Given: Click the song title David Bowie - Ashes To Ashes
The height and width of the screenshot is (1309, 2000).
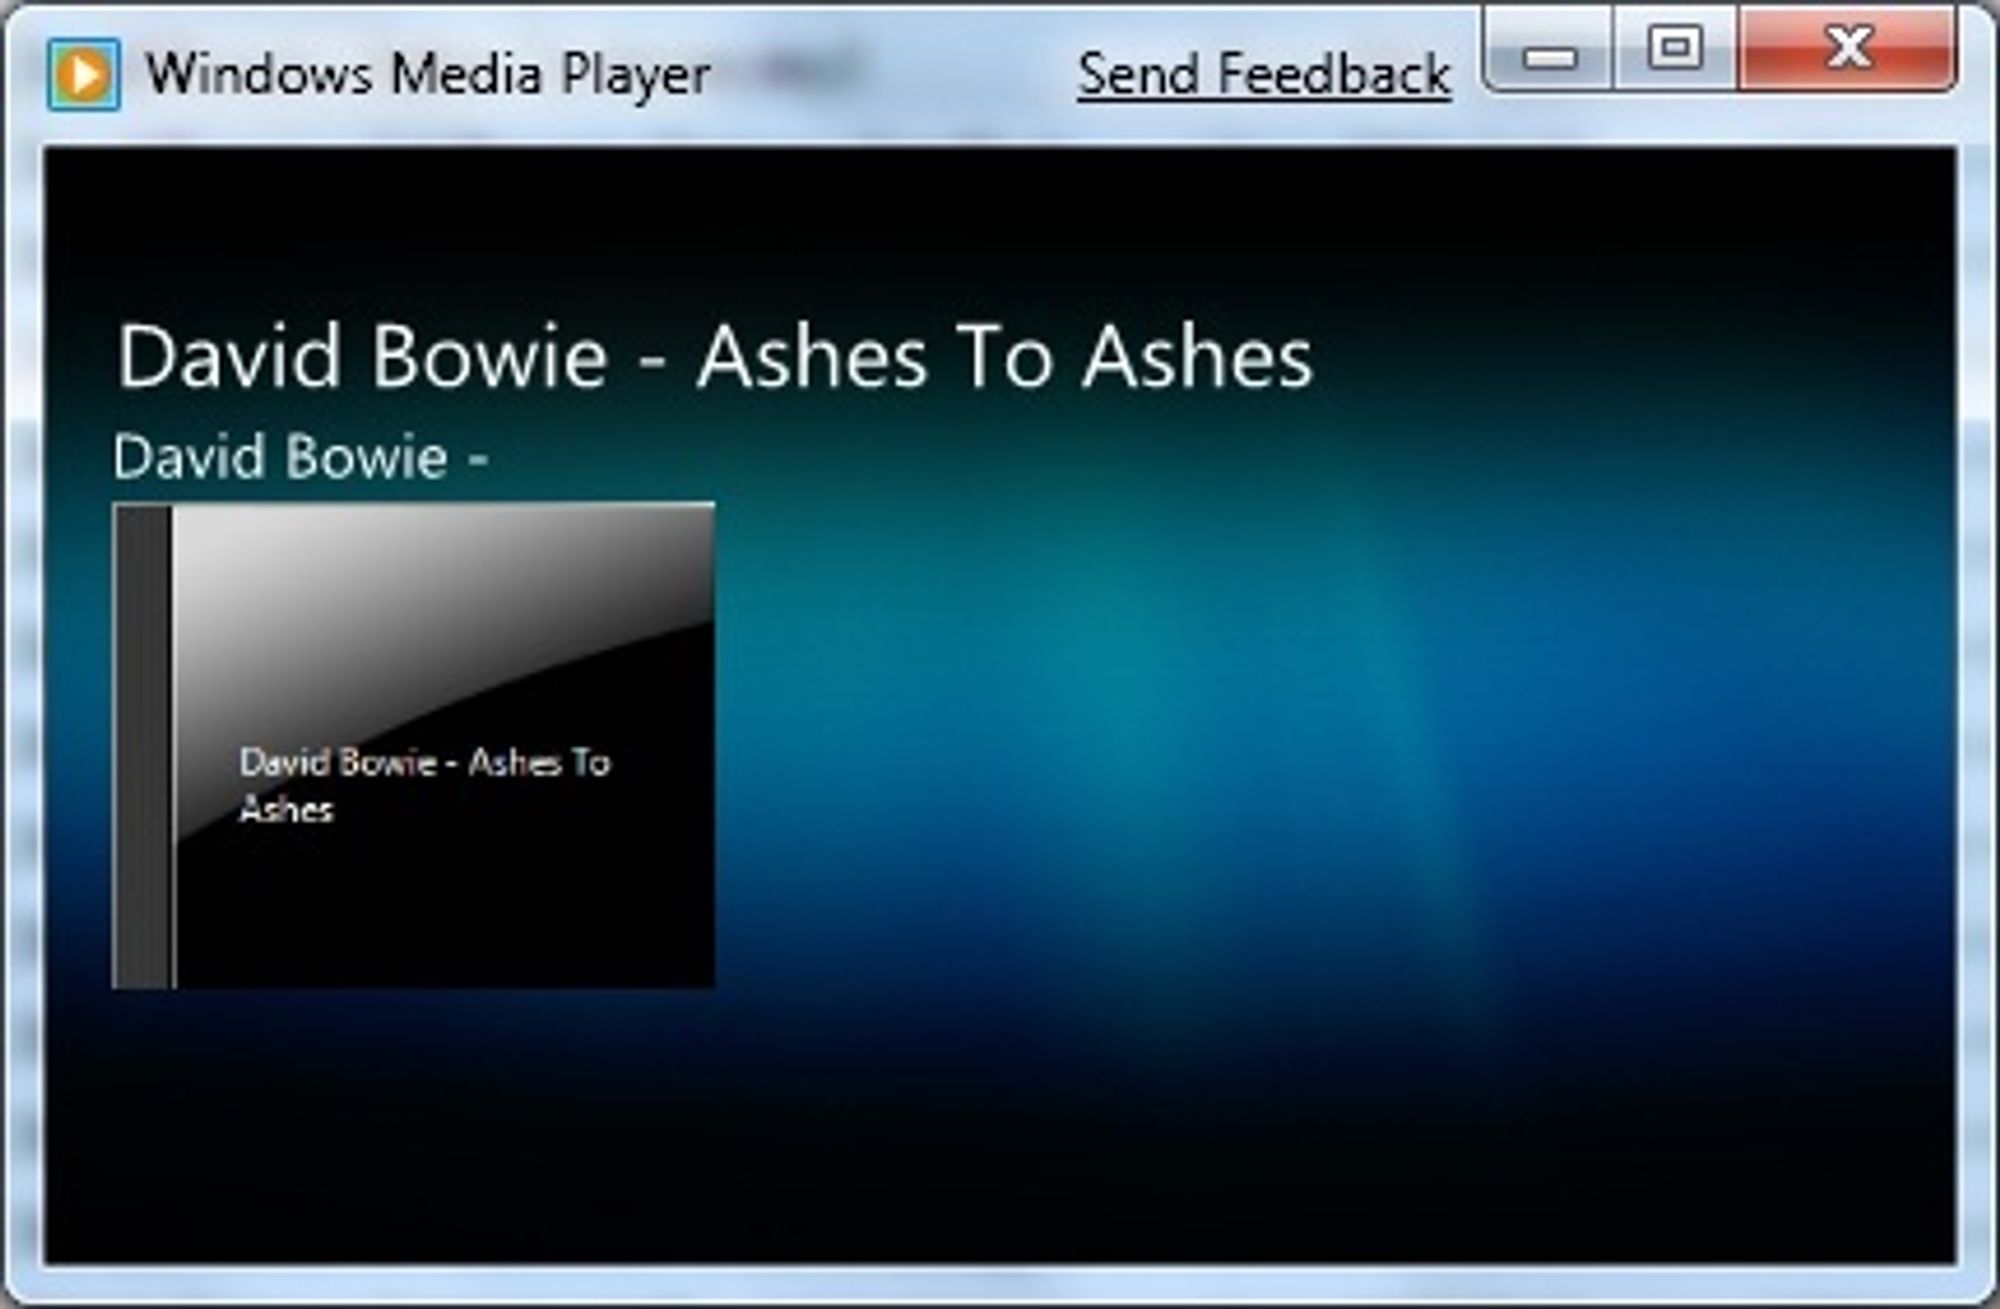Looking at the screenshot, I should click(x=715, y=356).
